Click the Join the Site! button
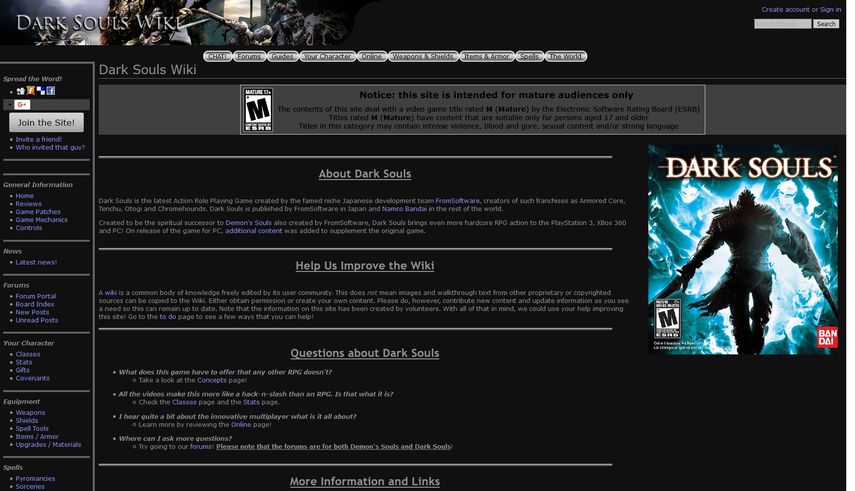Screen dimensions: 855x491 [x=46, y=122]
